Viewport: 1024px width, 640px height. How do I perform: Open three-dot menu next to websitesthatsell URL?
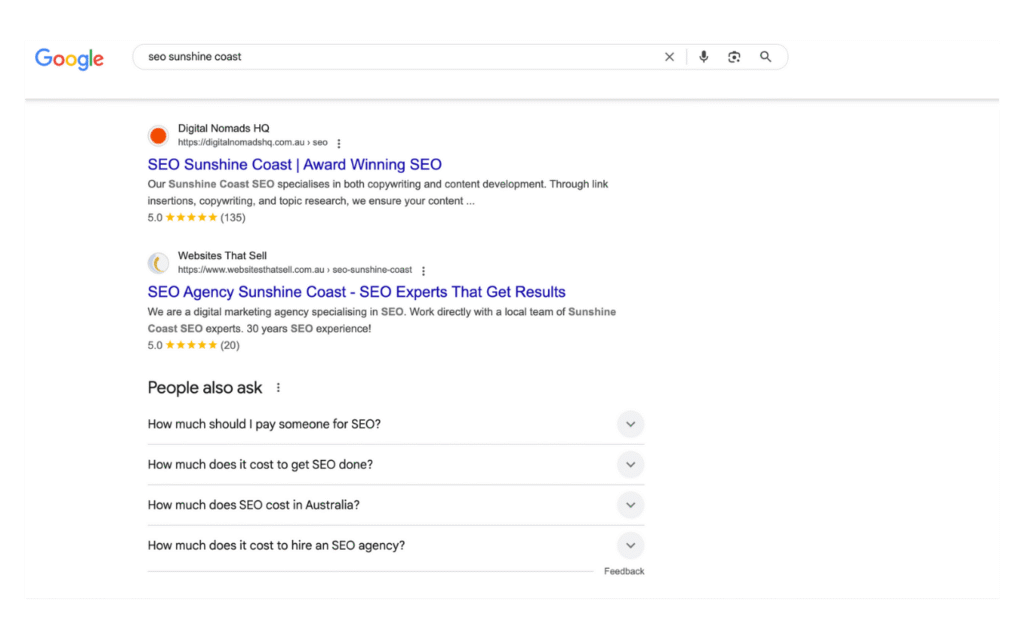pyautogui.click(x=423, y=270)
